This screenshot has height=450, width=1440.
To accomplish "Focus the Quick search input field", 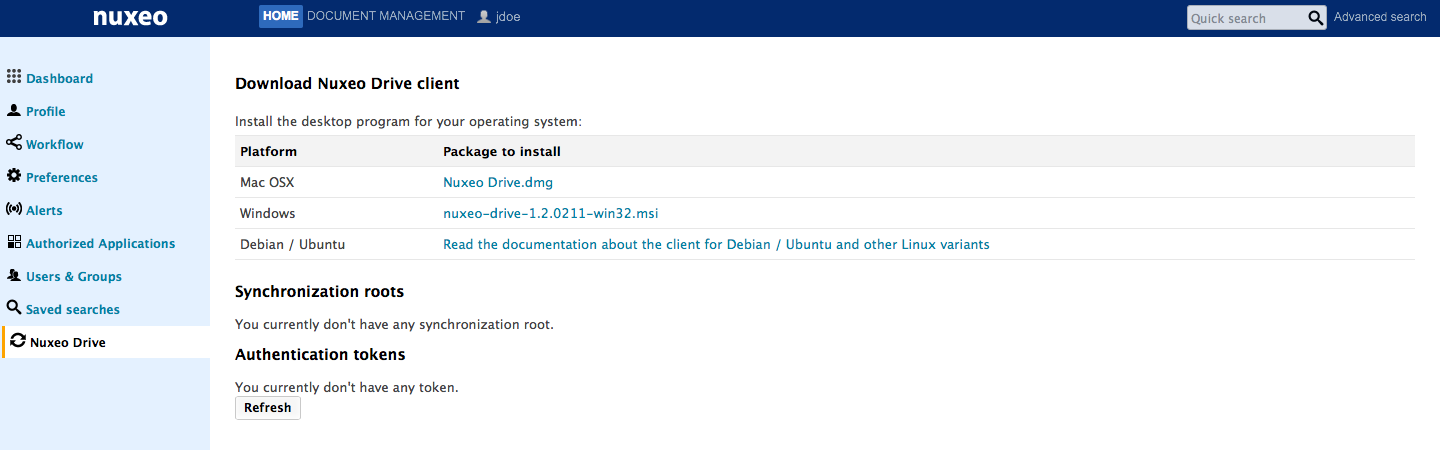I will tap(1247, 18).
